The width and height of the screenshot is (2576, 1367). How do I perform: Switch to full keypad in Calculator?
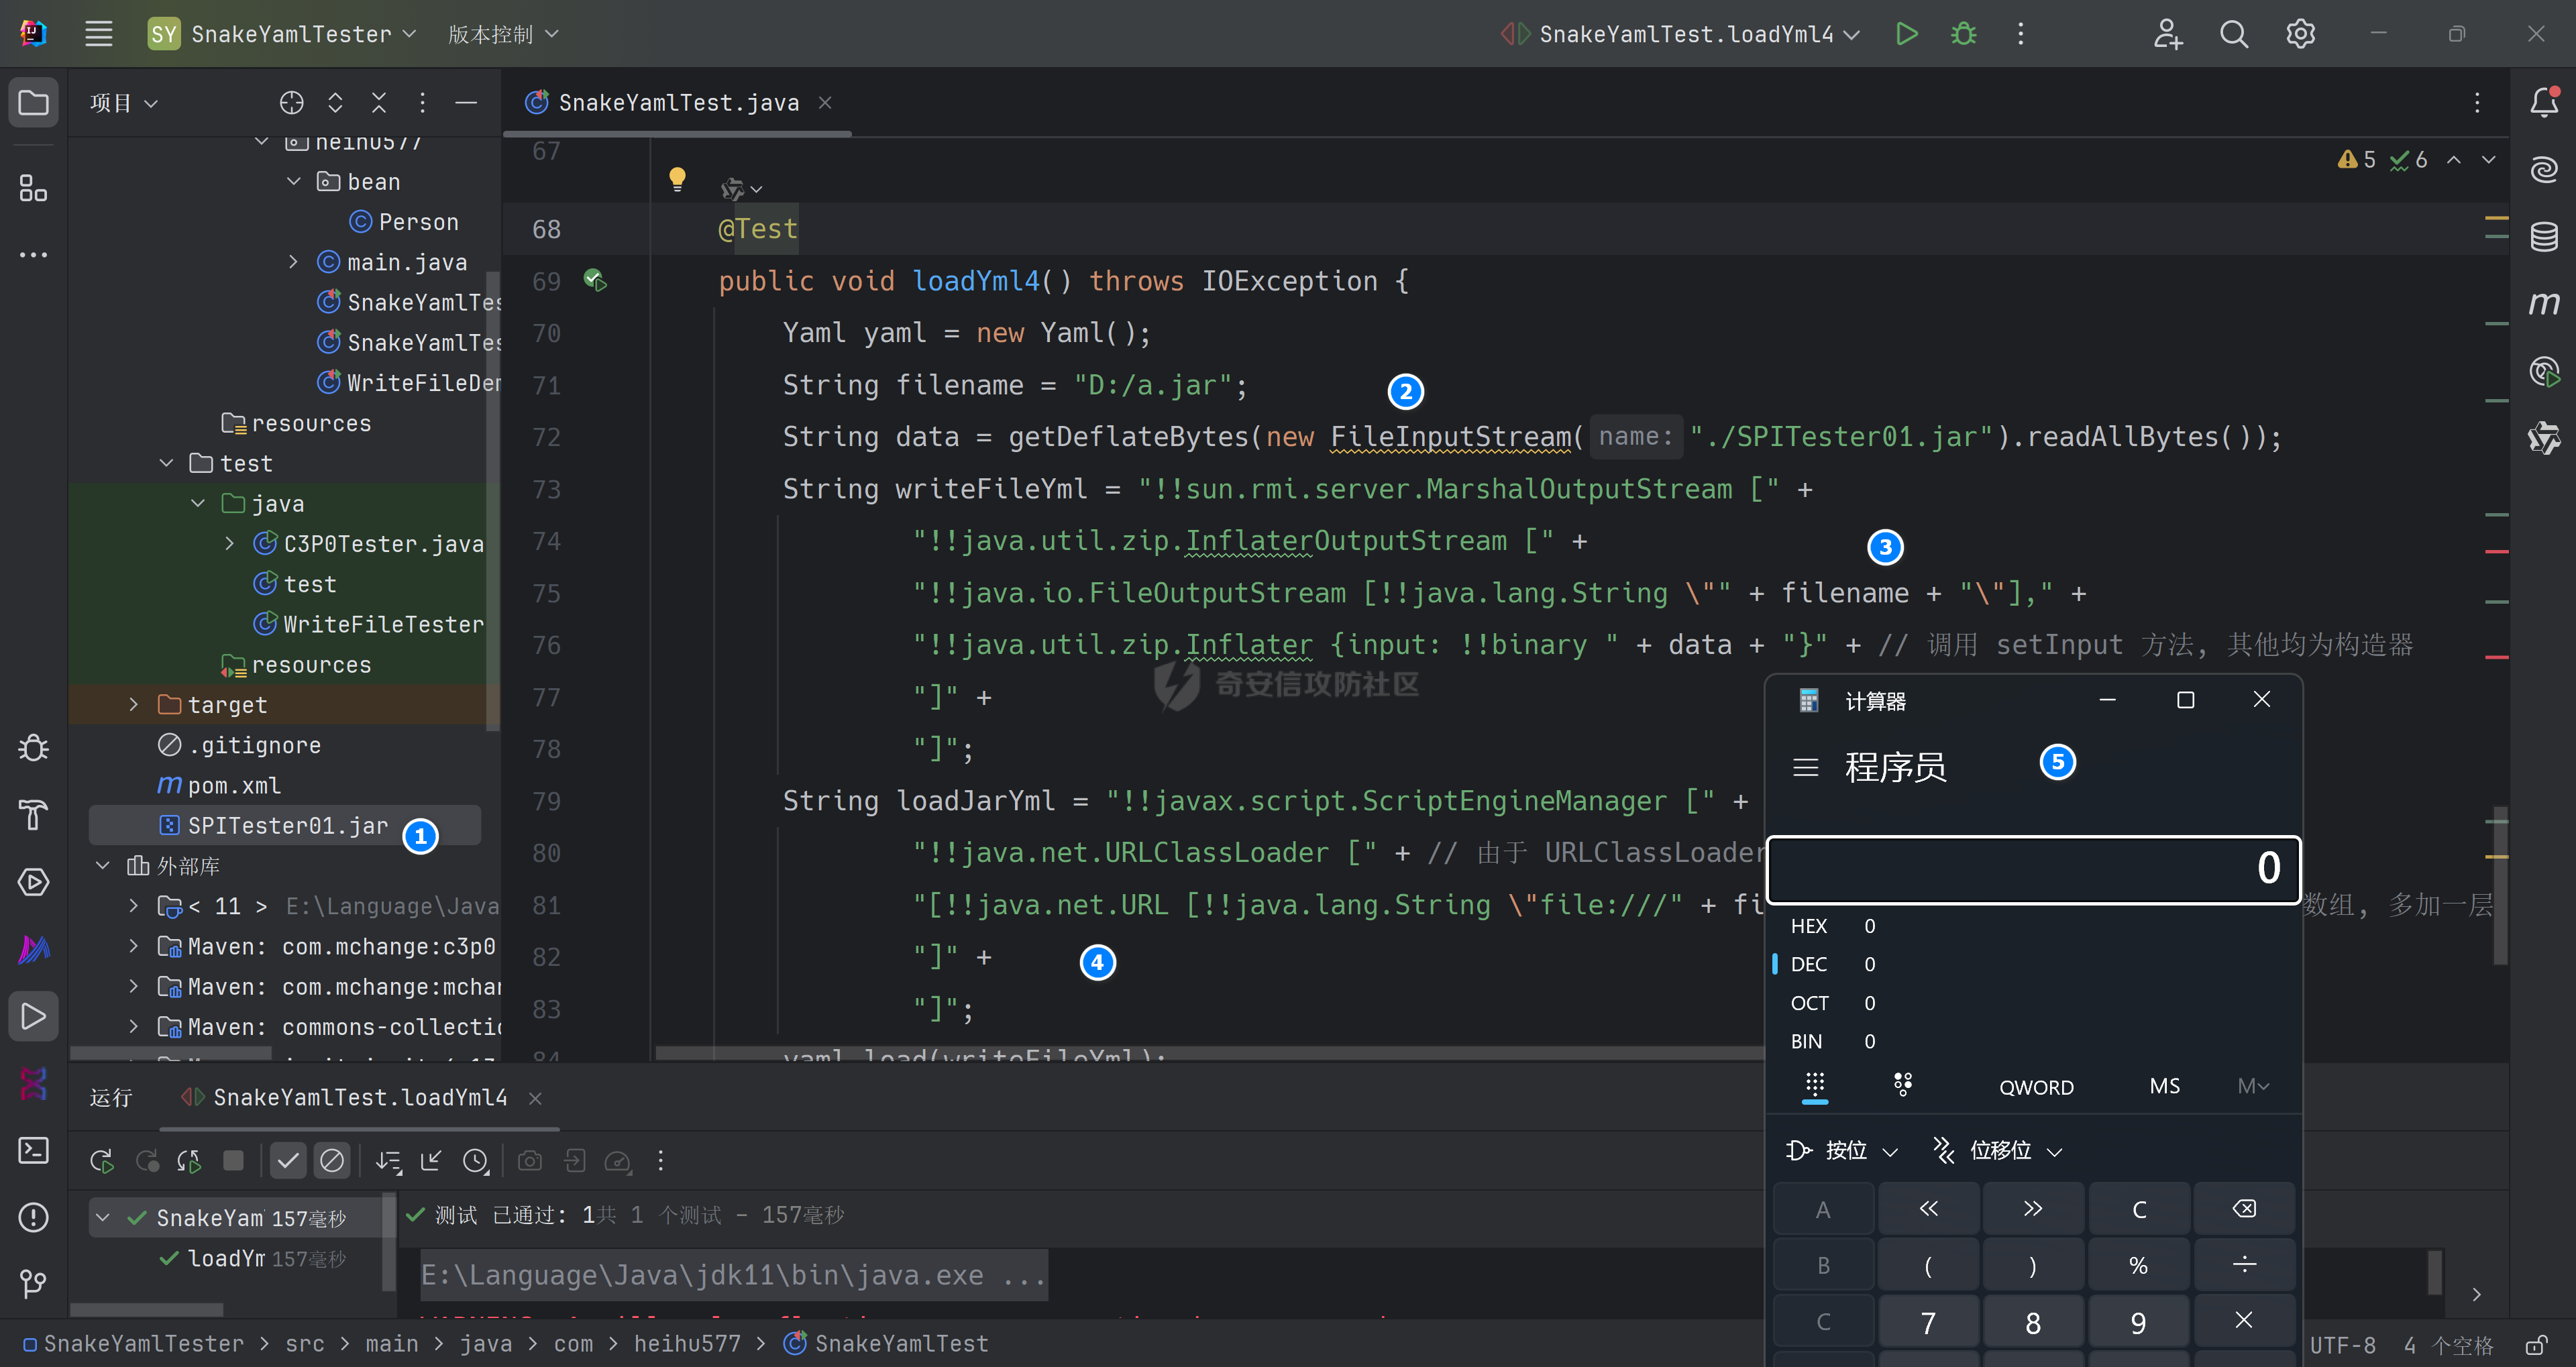(1814, 1085)
